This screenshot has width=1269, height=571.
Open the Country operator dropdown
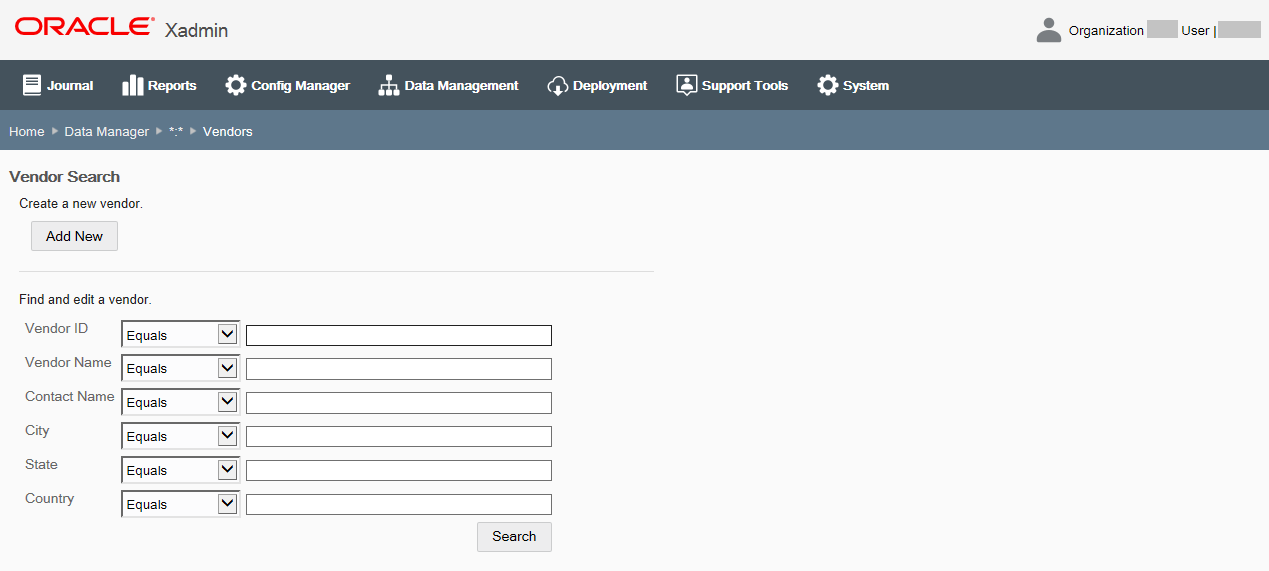pos(181,504)
